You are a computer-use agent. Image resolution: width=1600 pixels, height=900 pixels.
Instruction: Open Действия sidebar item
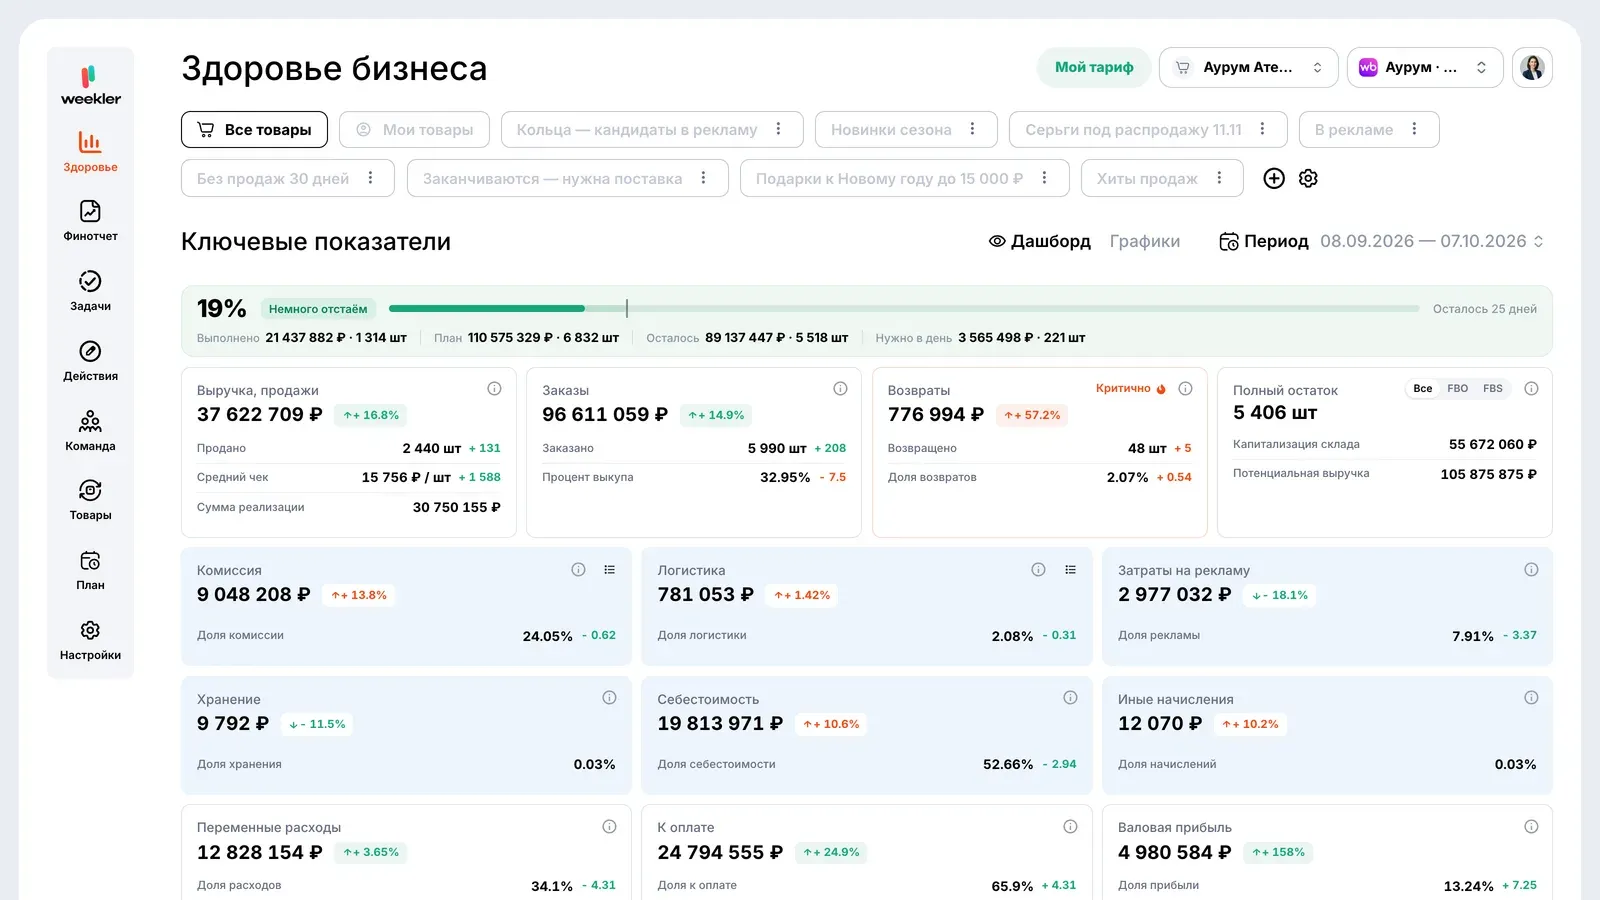click(x=90, y=361)
